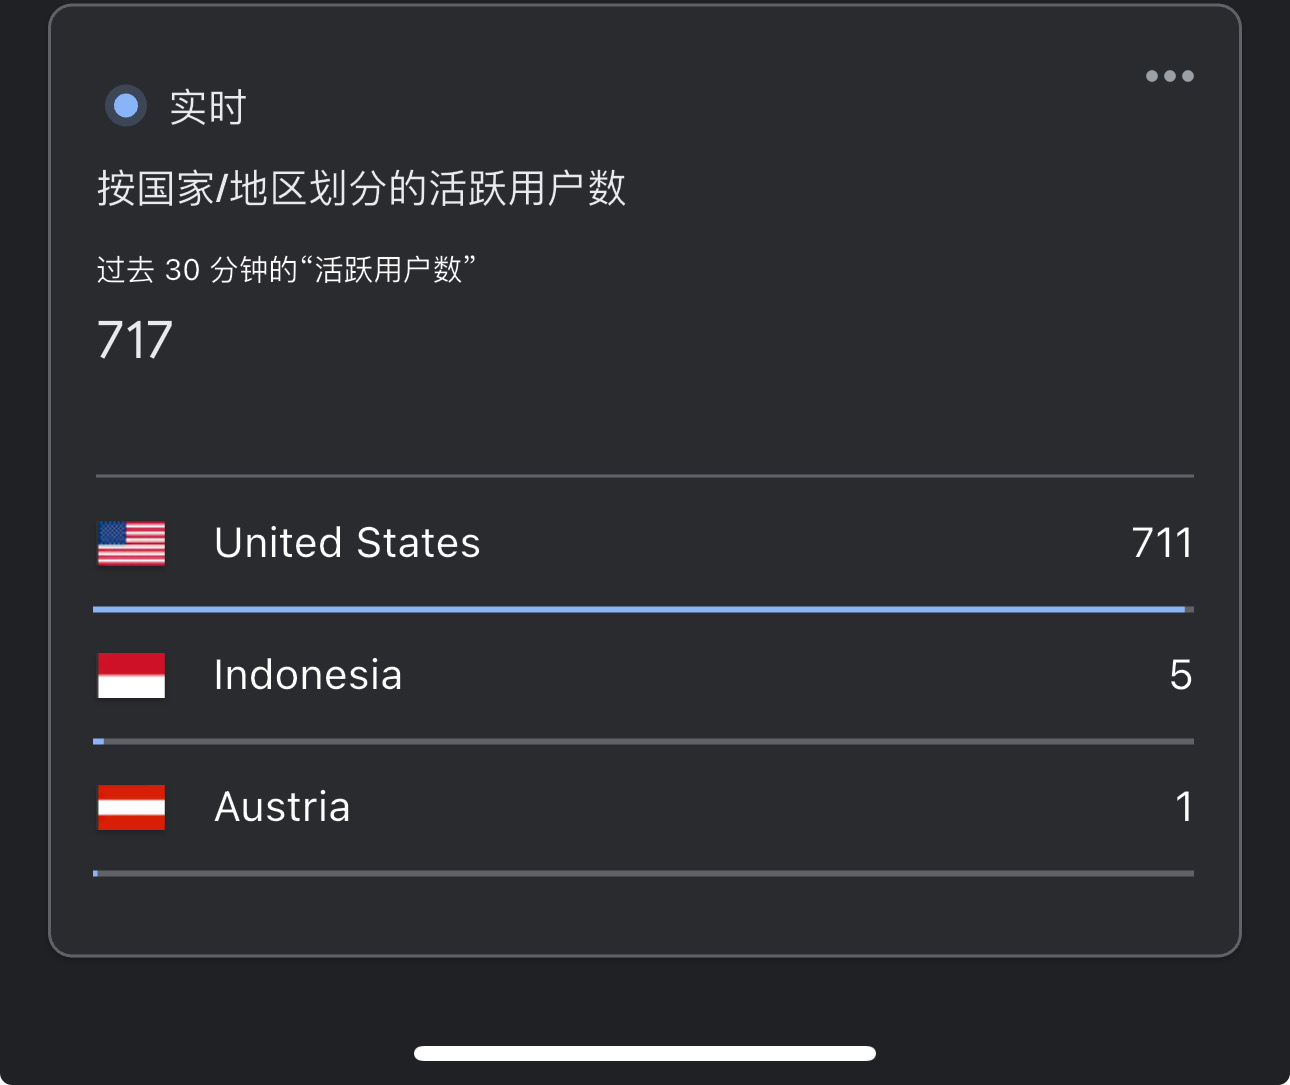The height and width of the screenshot is (1085, 1290).
Task: Tap the 过去 30 分钟的活跃用户数 subtitle
Action: [x=286, y=270]
